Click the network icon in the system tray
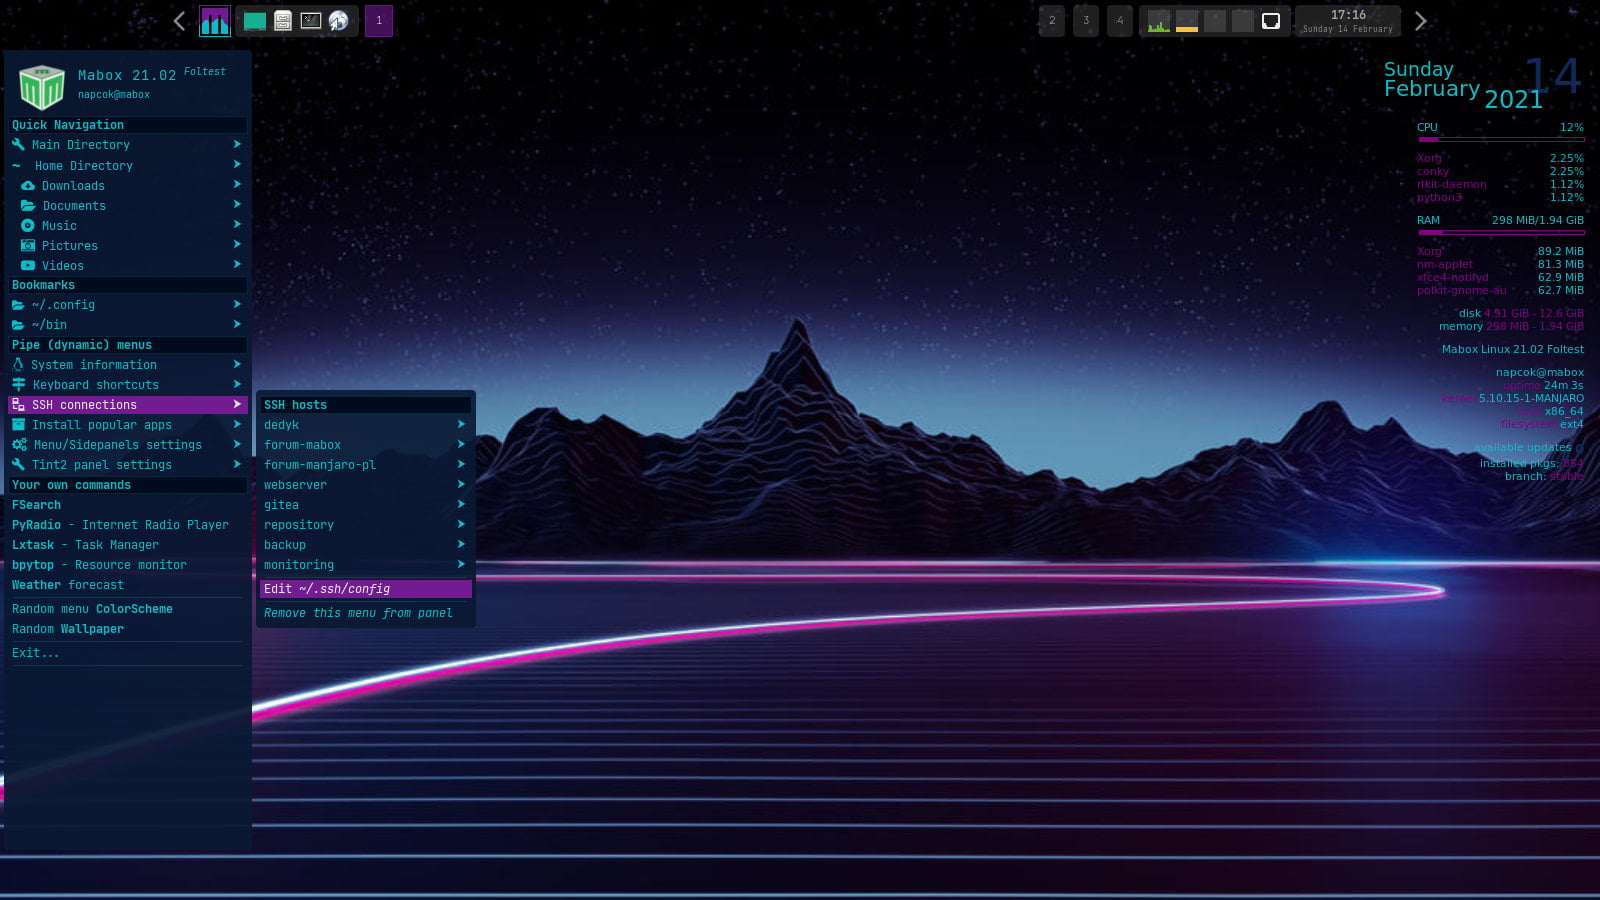 (x=1271, y=20)
